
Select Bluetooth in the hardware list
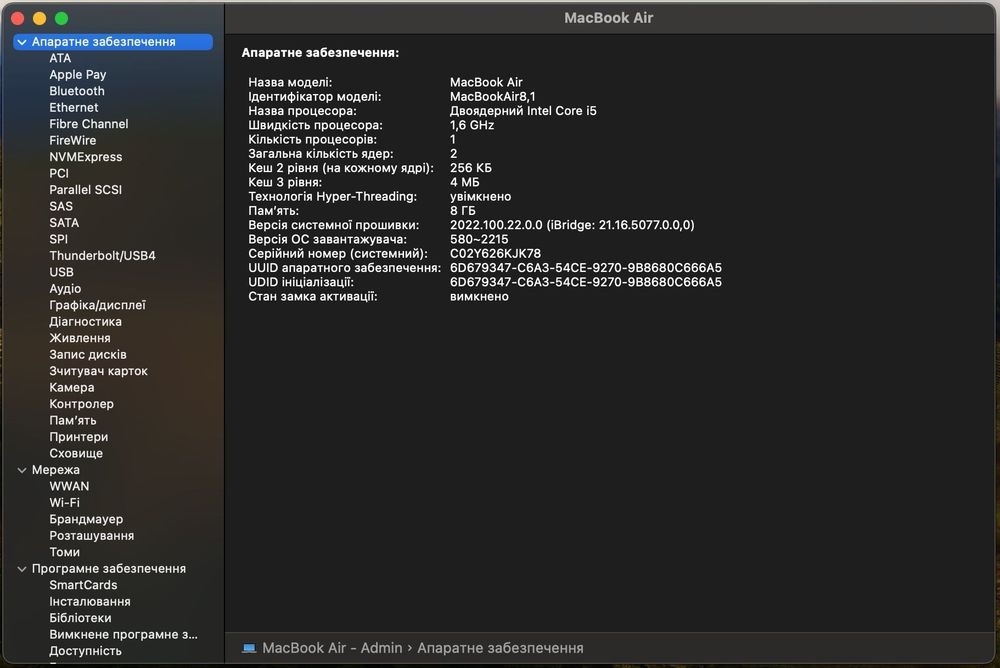tap(77, 91)
